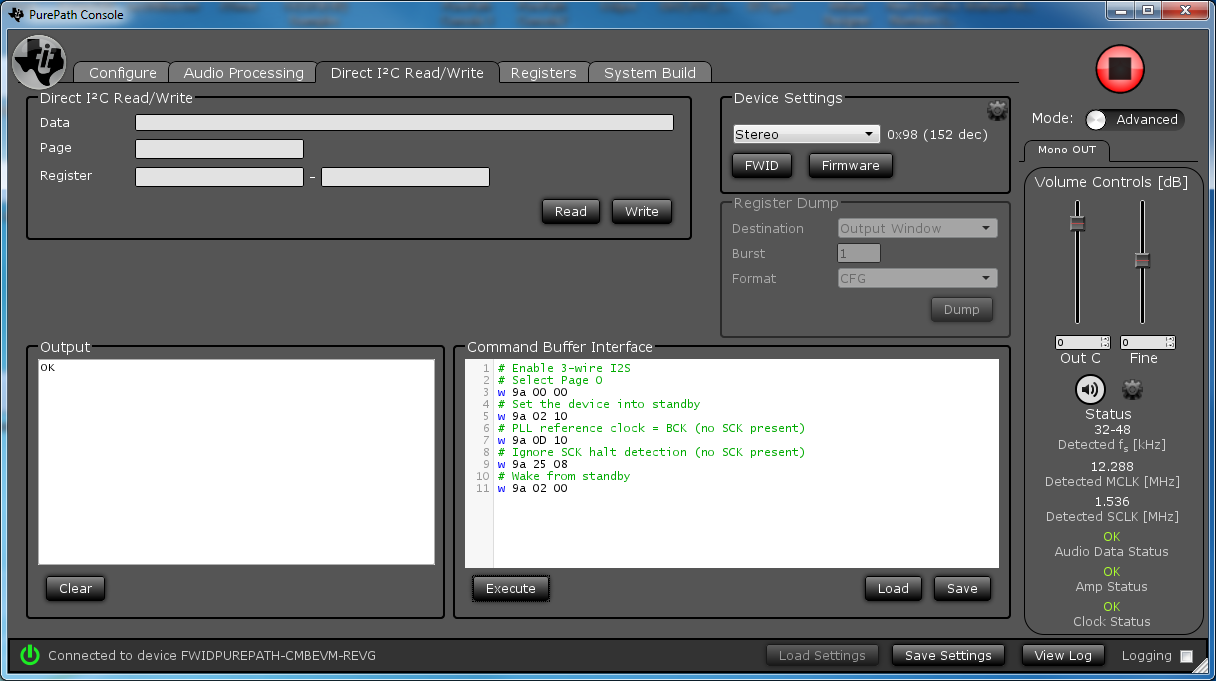Click the Read button
The image size is (1216, 681).
point(570,211)
